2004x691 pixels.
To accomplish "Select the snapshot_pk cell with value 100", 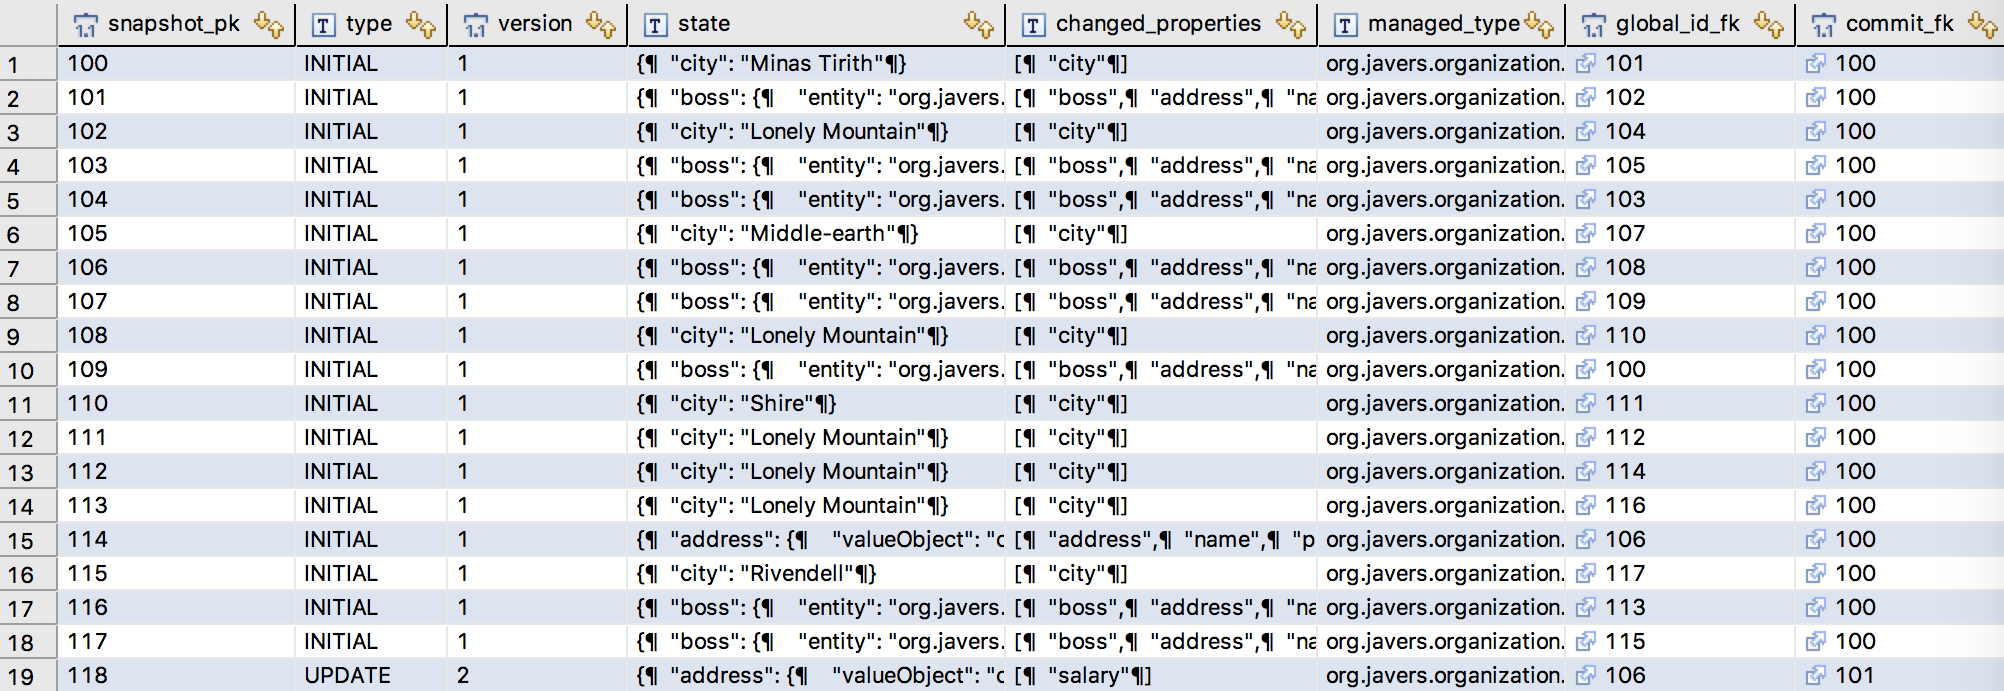I will click(176, 64).
